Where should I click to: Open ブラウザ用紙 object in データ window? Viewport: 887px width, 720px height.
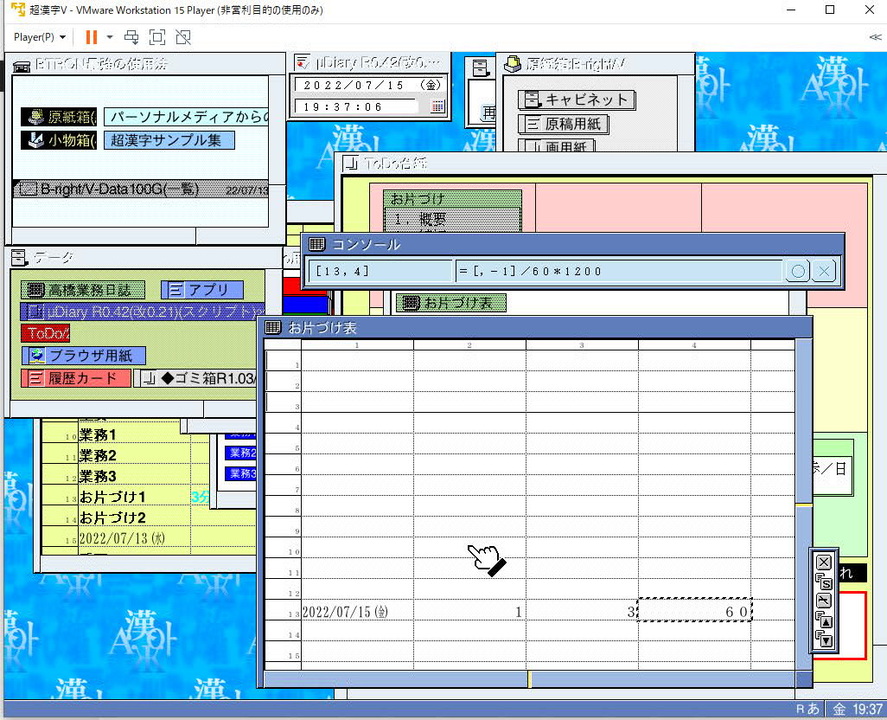[x=84, y=355]
